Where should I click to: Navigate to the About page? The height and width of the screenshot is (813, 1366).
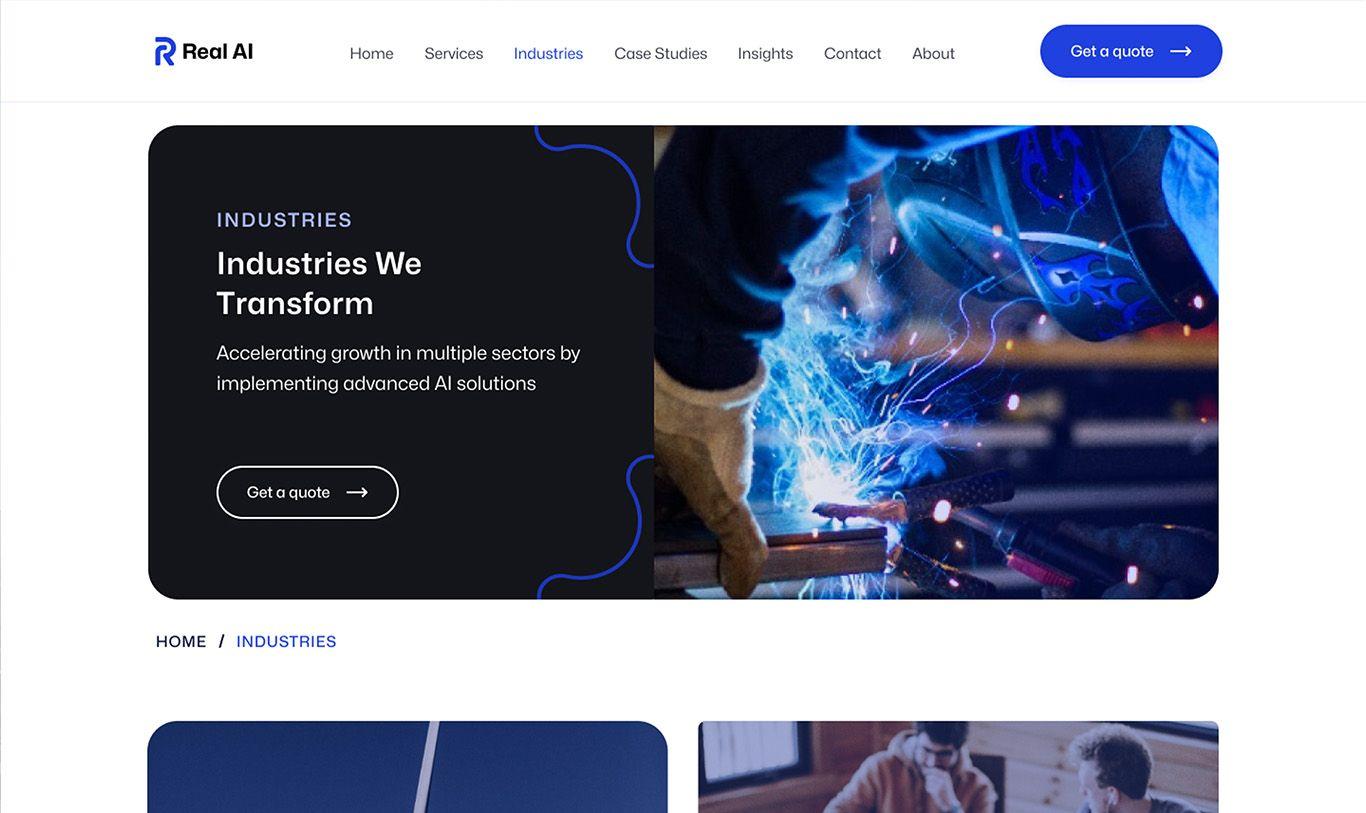pyautogui.click(x=933, y=53)
